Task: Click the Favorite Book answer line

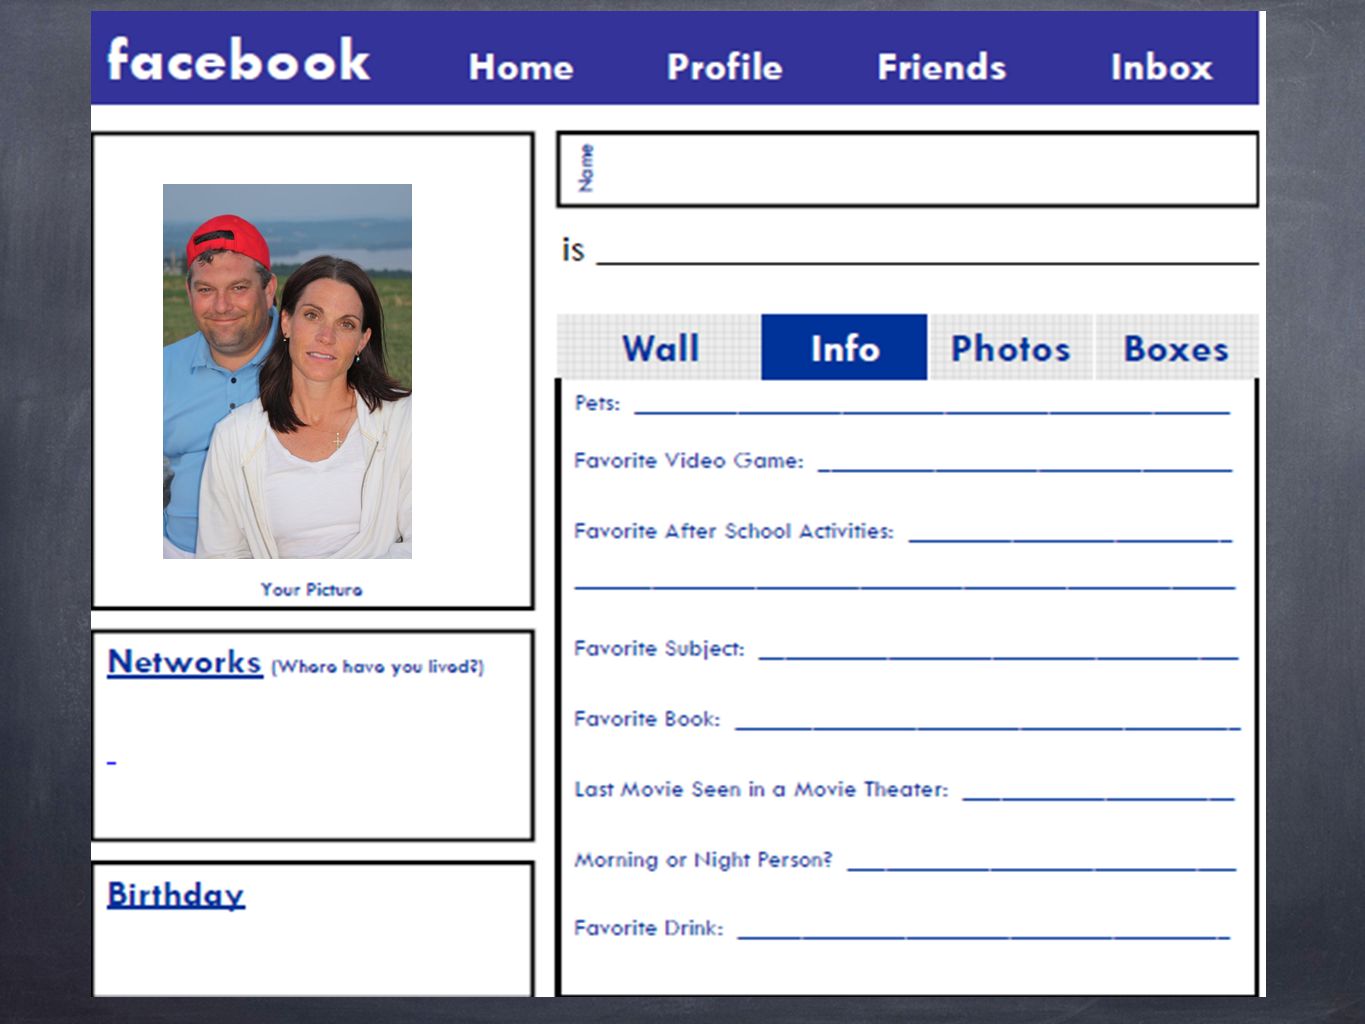Action: tap(987, 726)
